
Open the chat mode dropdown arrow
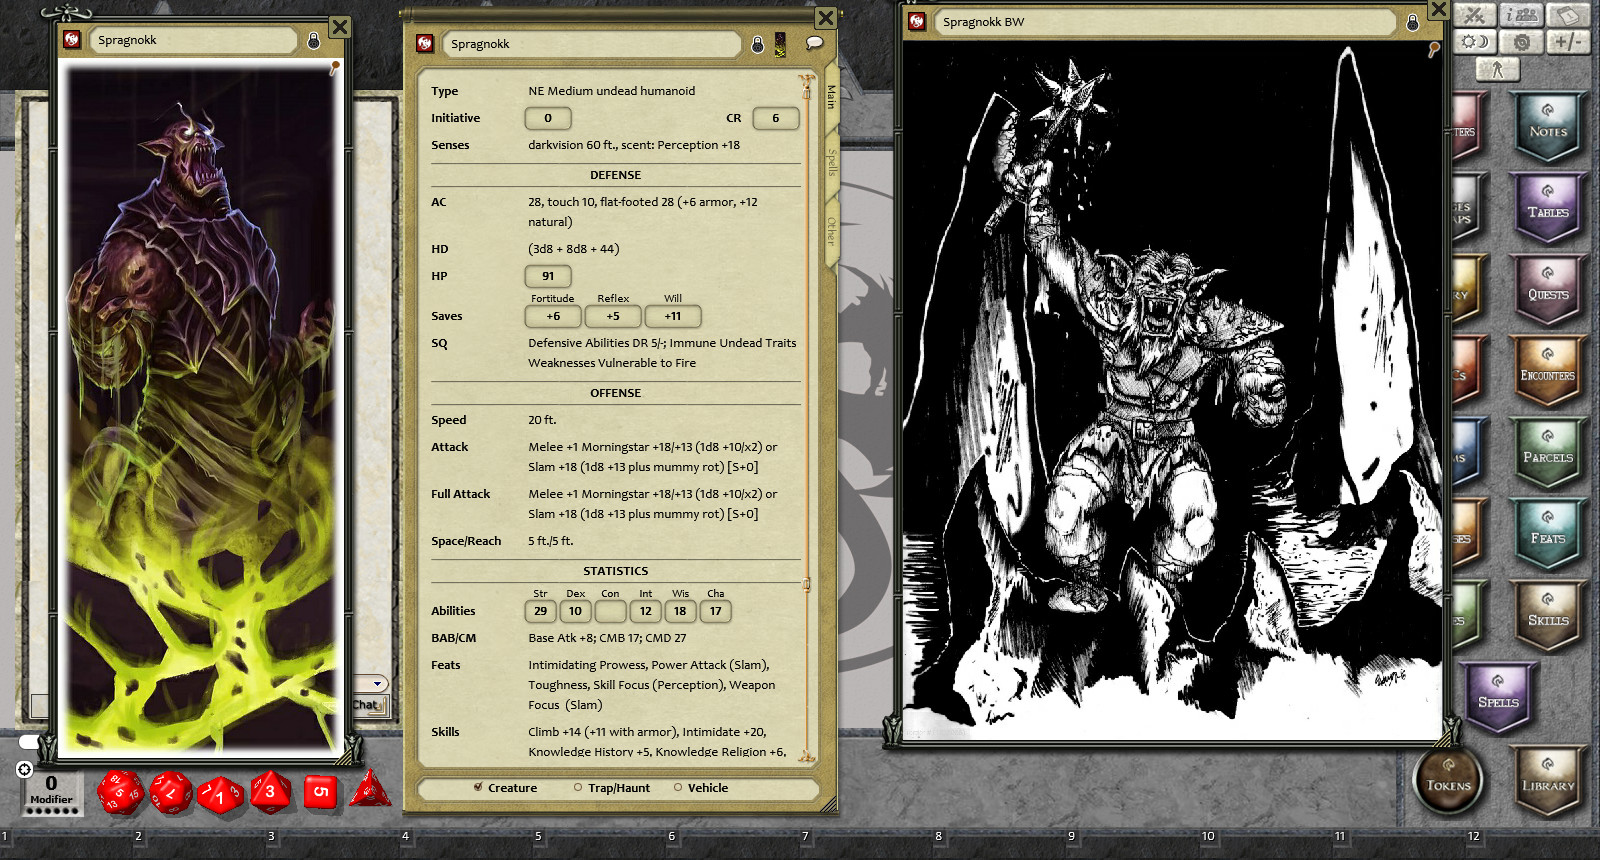(x=377, y=684)
